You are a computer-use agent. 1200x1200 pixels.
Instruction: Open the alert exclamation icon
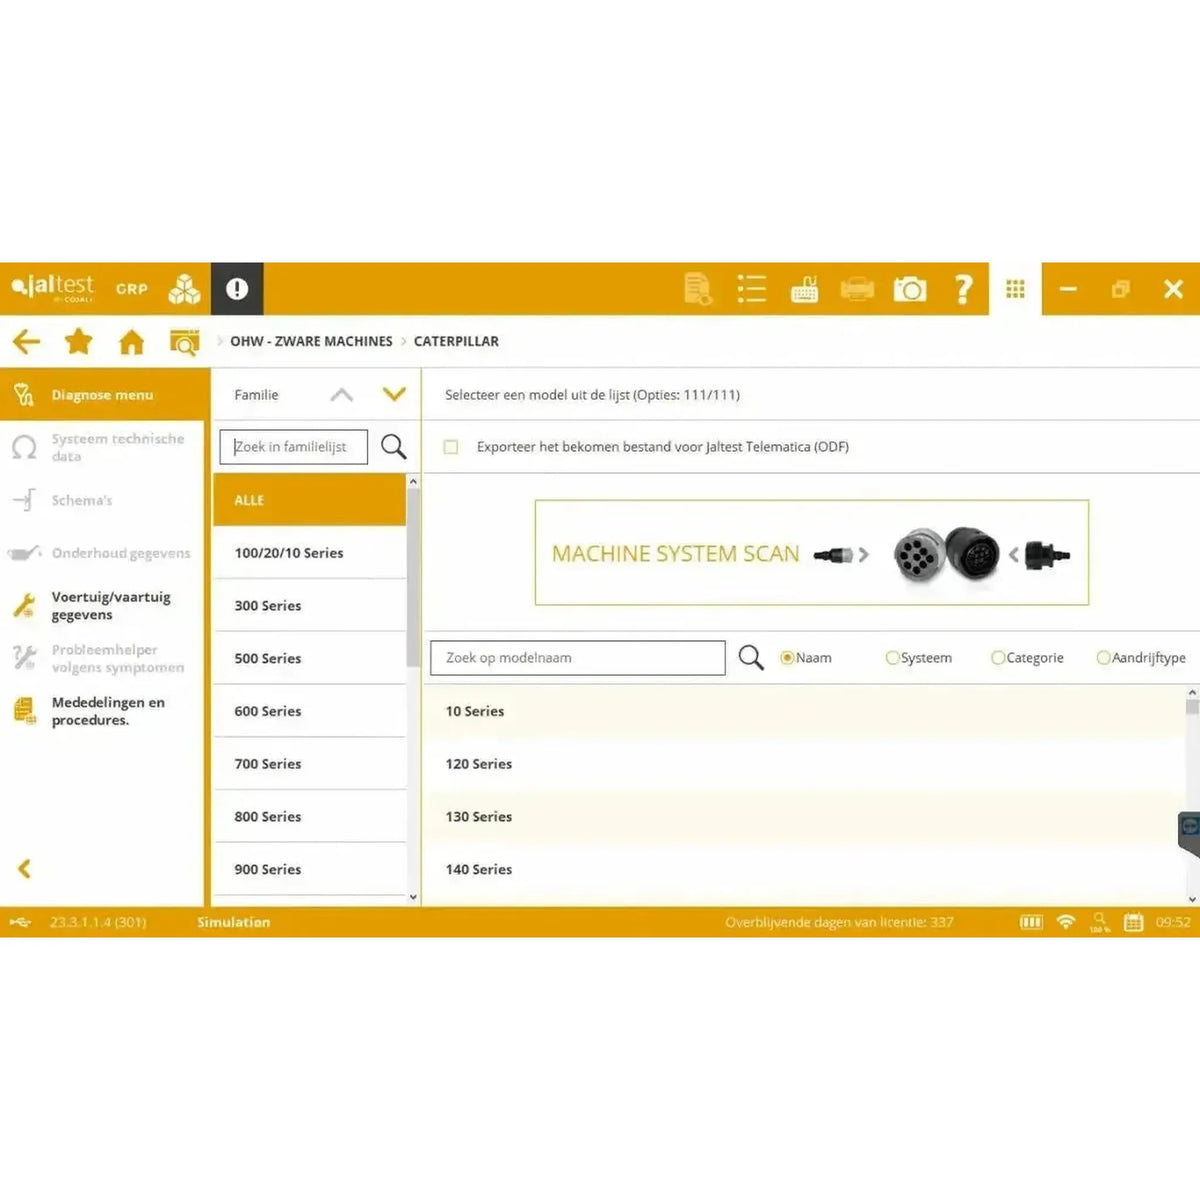click(x=237, y=289)
